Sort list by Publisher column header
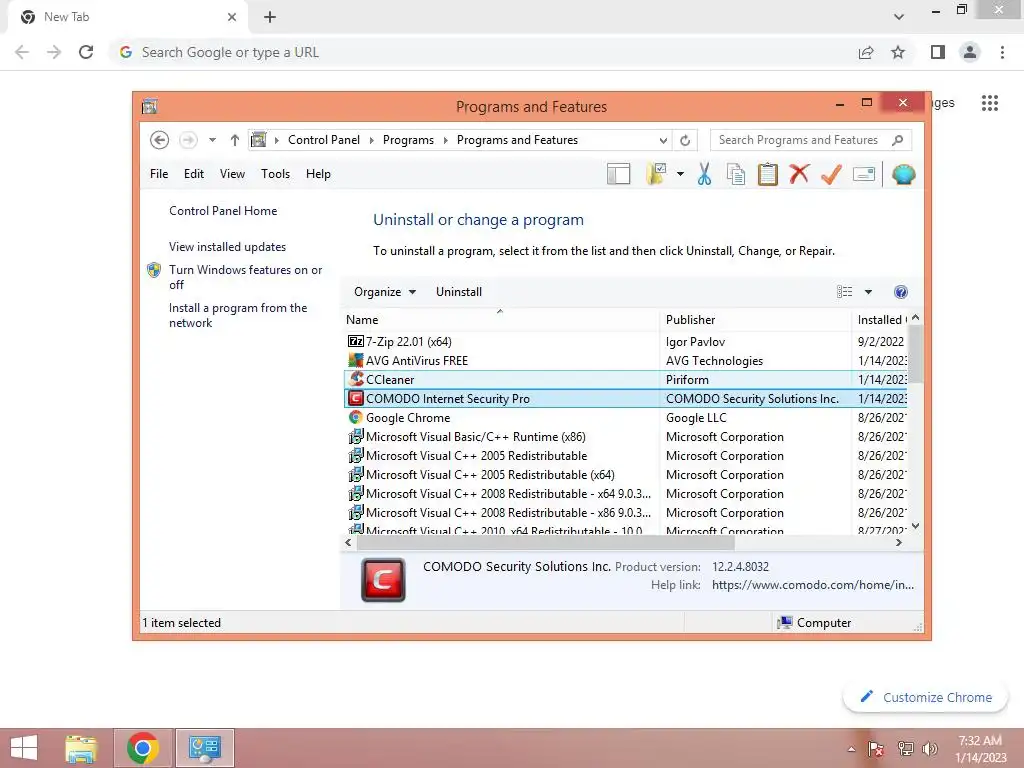 pos(755,319)
